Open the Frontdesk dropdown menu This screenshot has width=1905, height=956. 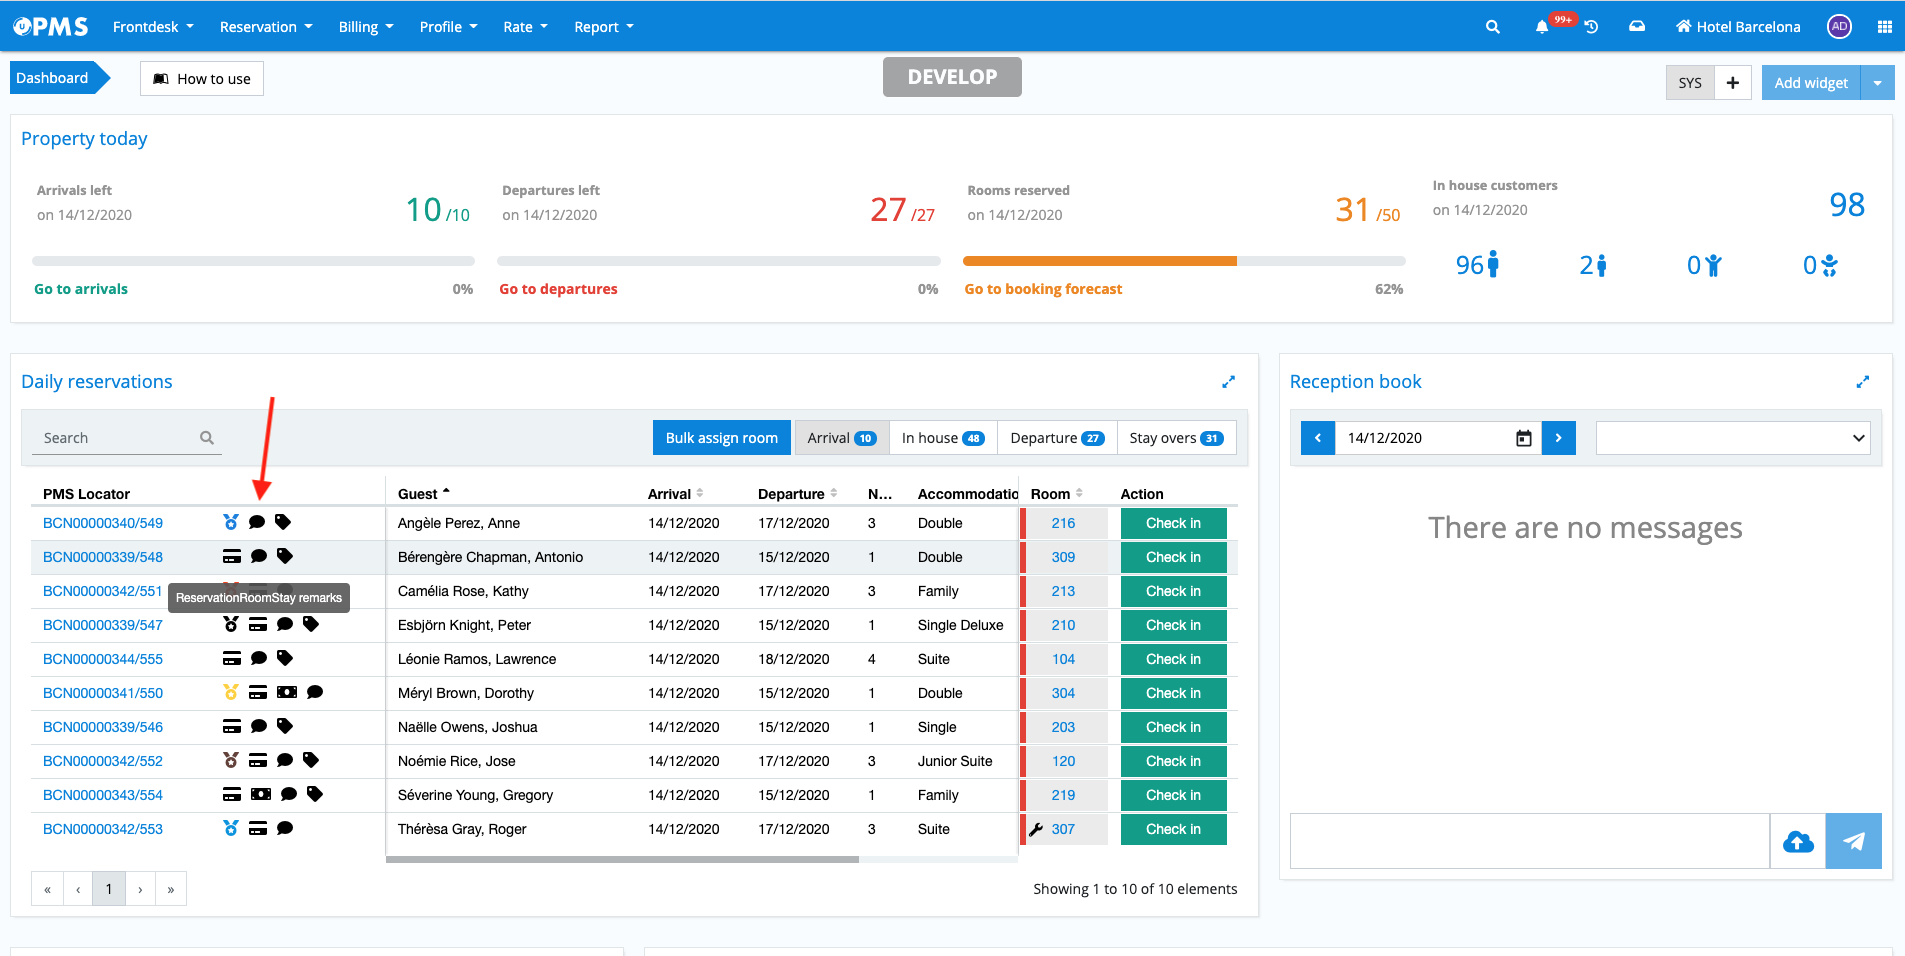(x=153, y=27)
